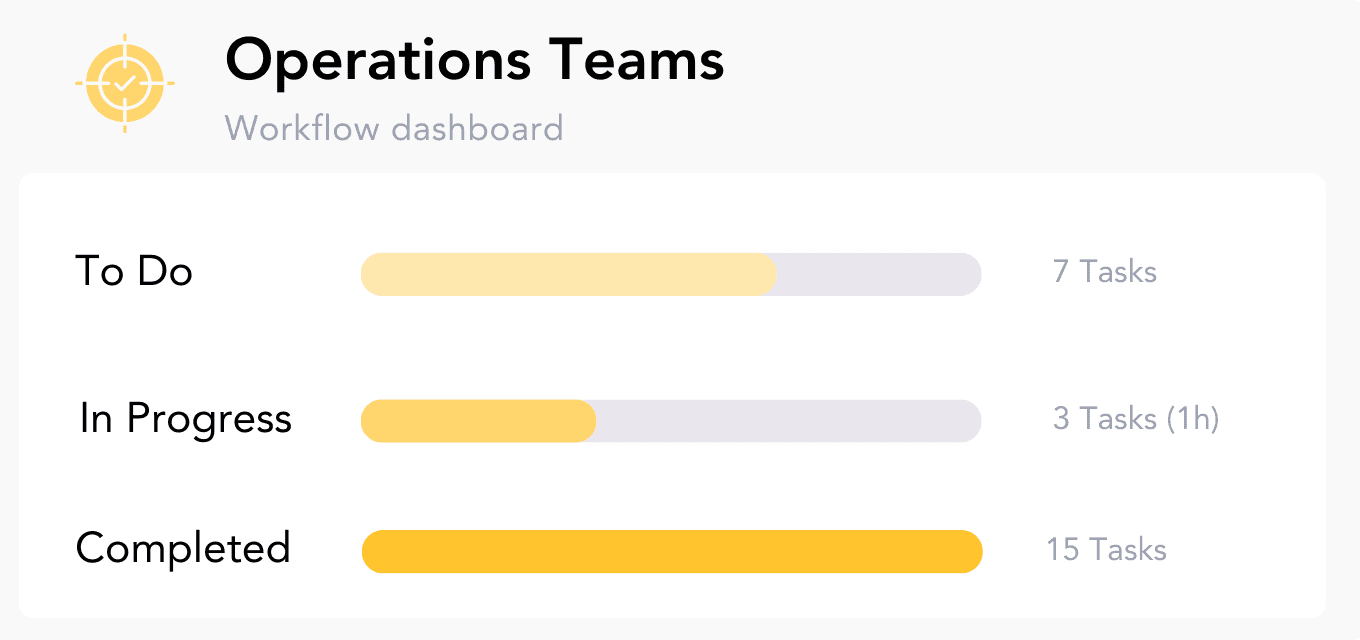The width and height of the screenshot is (1360, 640).
Task: Click the 15 Tasks count label
Action: pos(1106,549)
